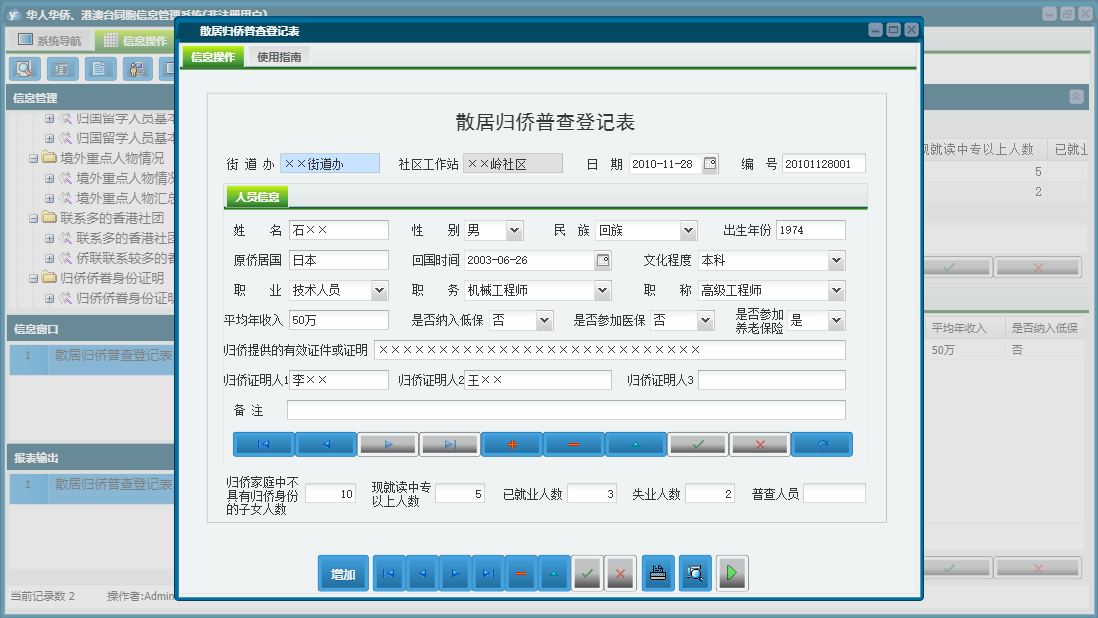Expand the 民族 dropdown list
This screenshot has width=1098, height=618.
pos(688,231)
